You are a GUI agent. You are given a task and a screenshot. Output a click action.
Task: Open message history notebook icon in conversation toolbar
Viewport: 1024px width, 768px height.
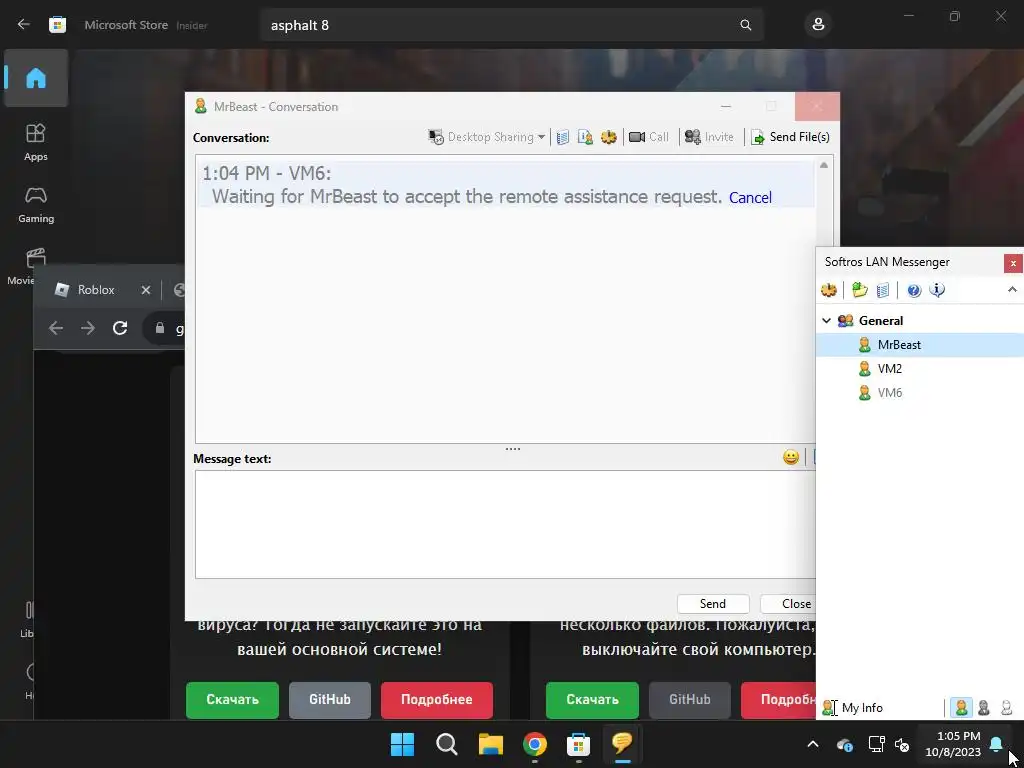click(563, 137)
